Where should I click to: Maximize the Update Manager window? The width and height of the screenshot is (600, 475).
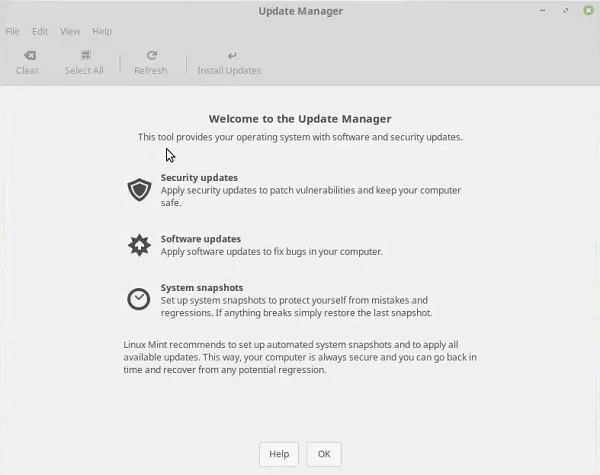566,11
